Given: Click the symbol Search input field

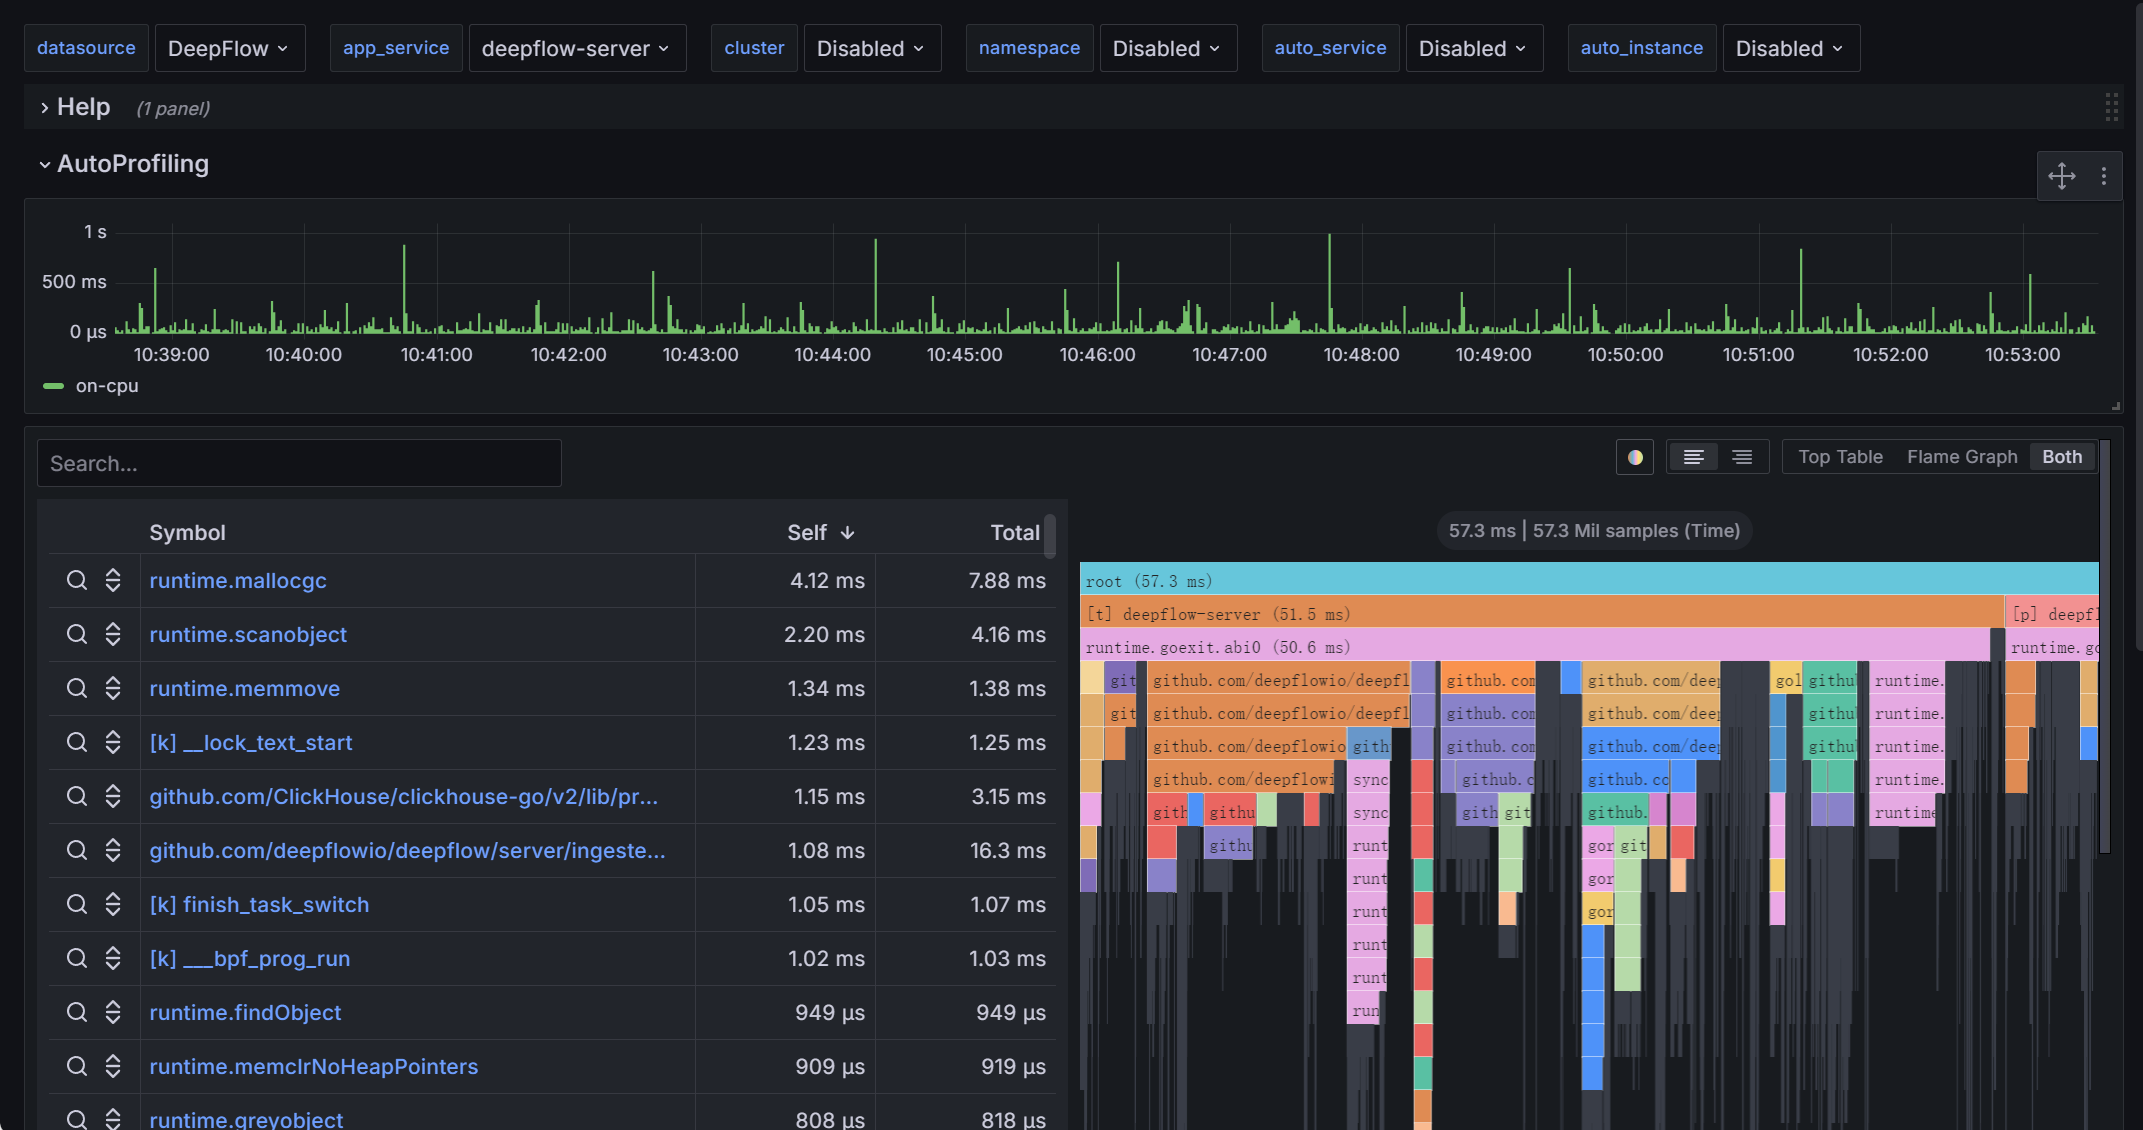Looking at the screenshot, I should [x=299, y=464].
